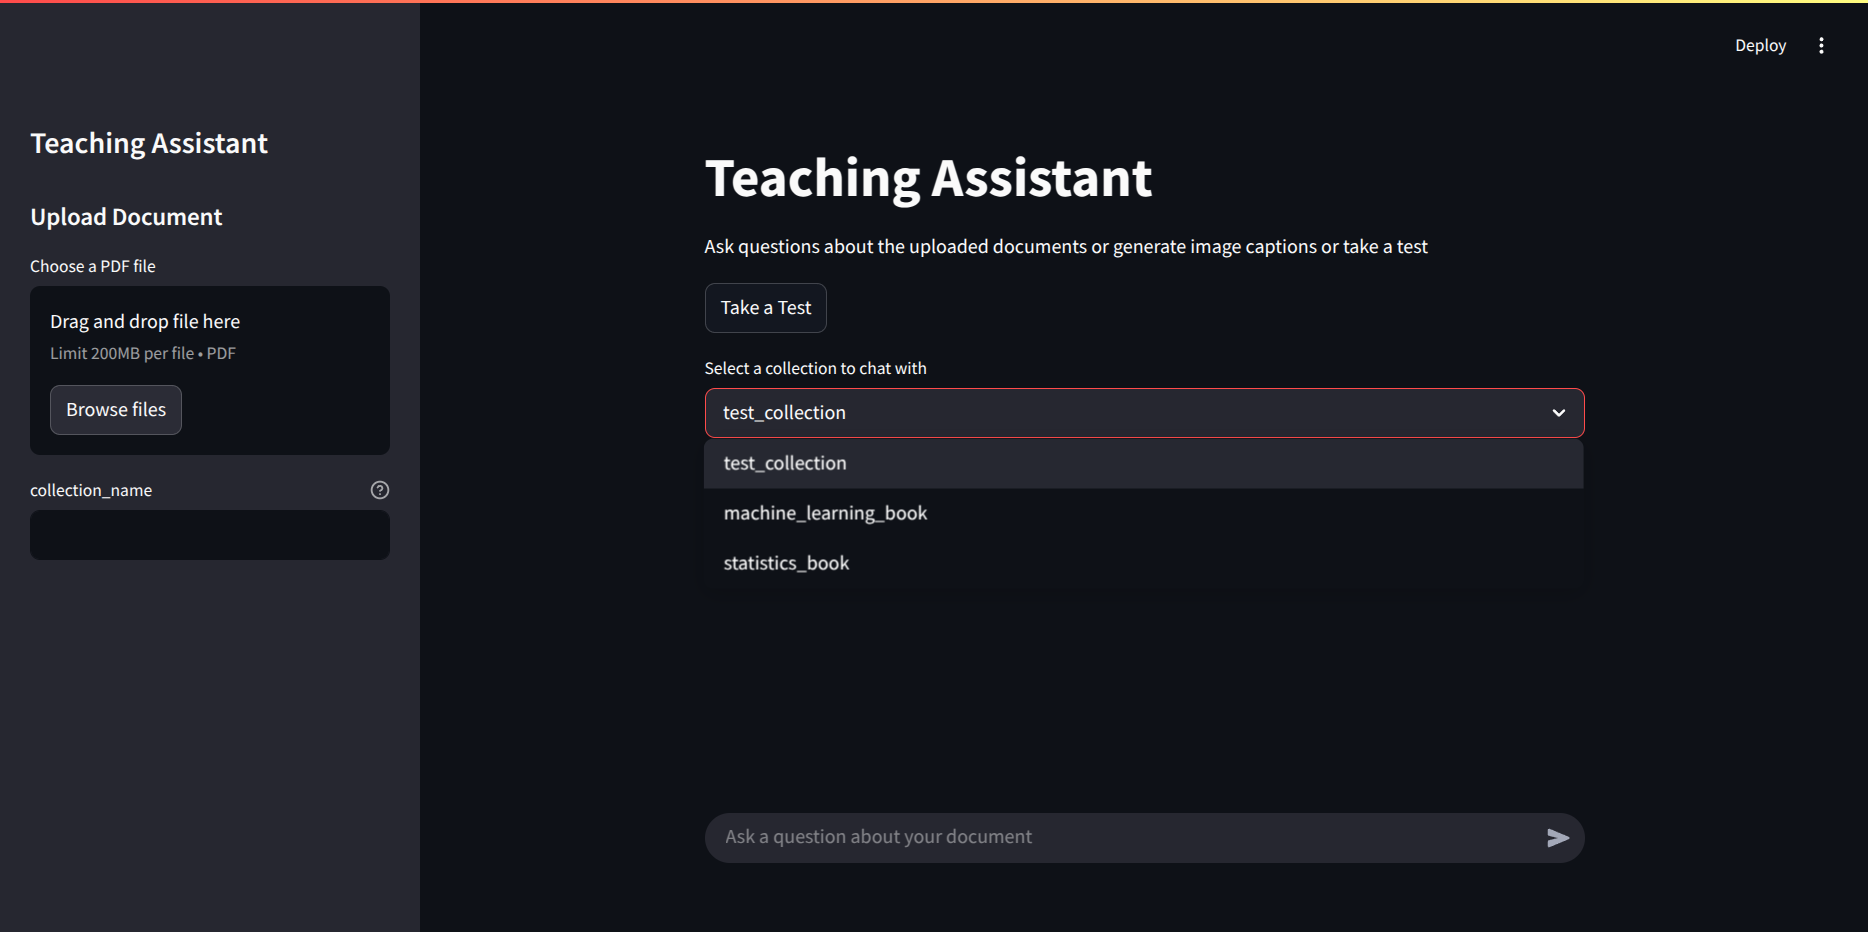Image resolution: width=1868 pixels, height=932 pixels.
Task: Choose test_collection from the dropdown list
Action: tap(785, 463)
